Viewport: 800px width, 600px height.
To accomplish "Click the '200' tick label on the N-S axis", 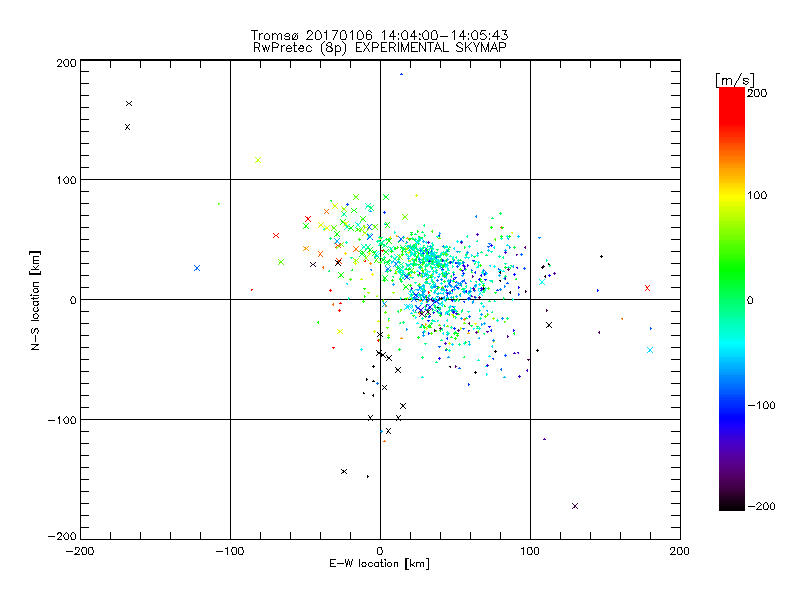I will click(x=66, y=63).
